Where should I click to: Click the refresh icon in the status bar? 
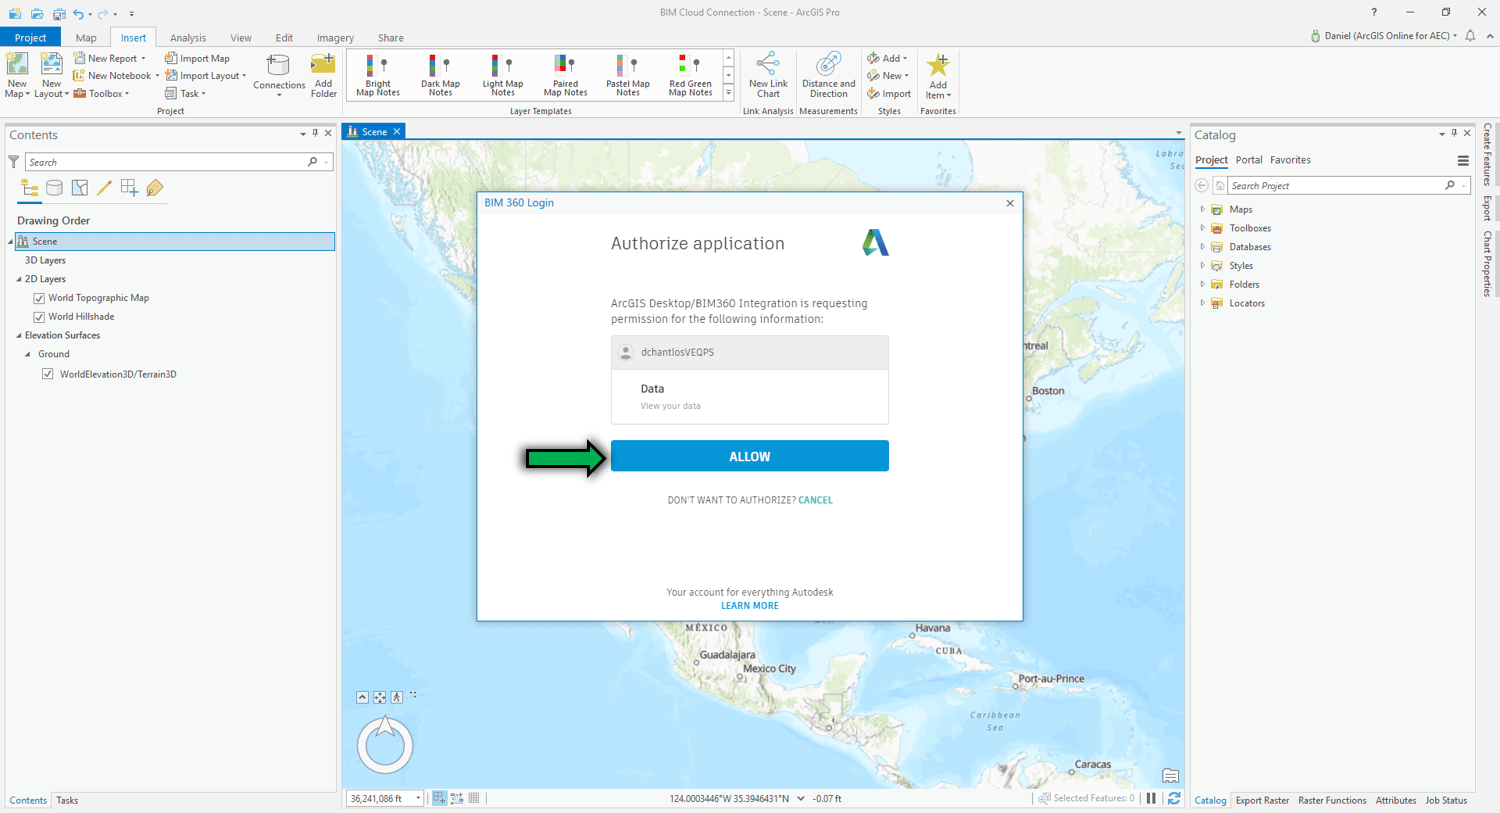pos(1174,798)
